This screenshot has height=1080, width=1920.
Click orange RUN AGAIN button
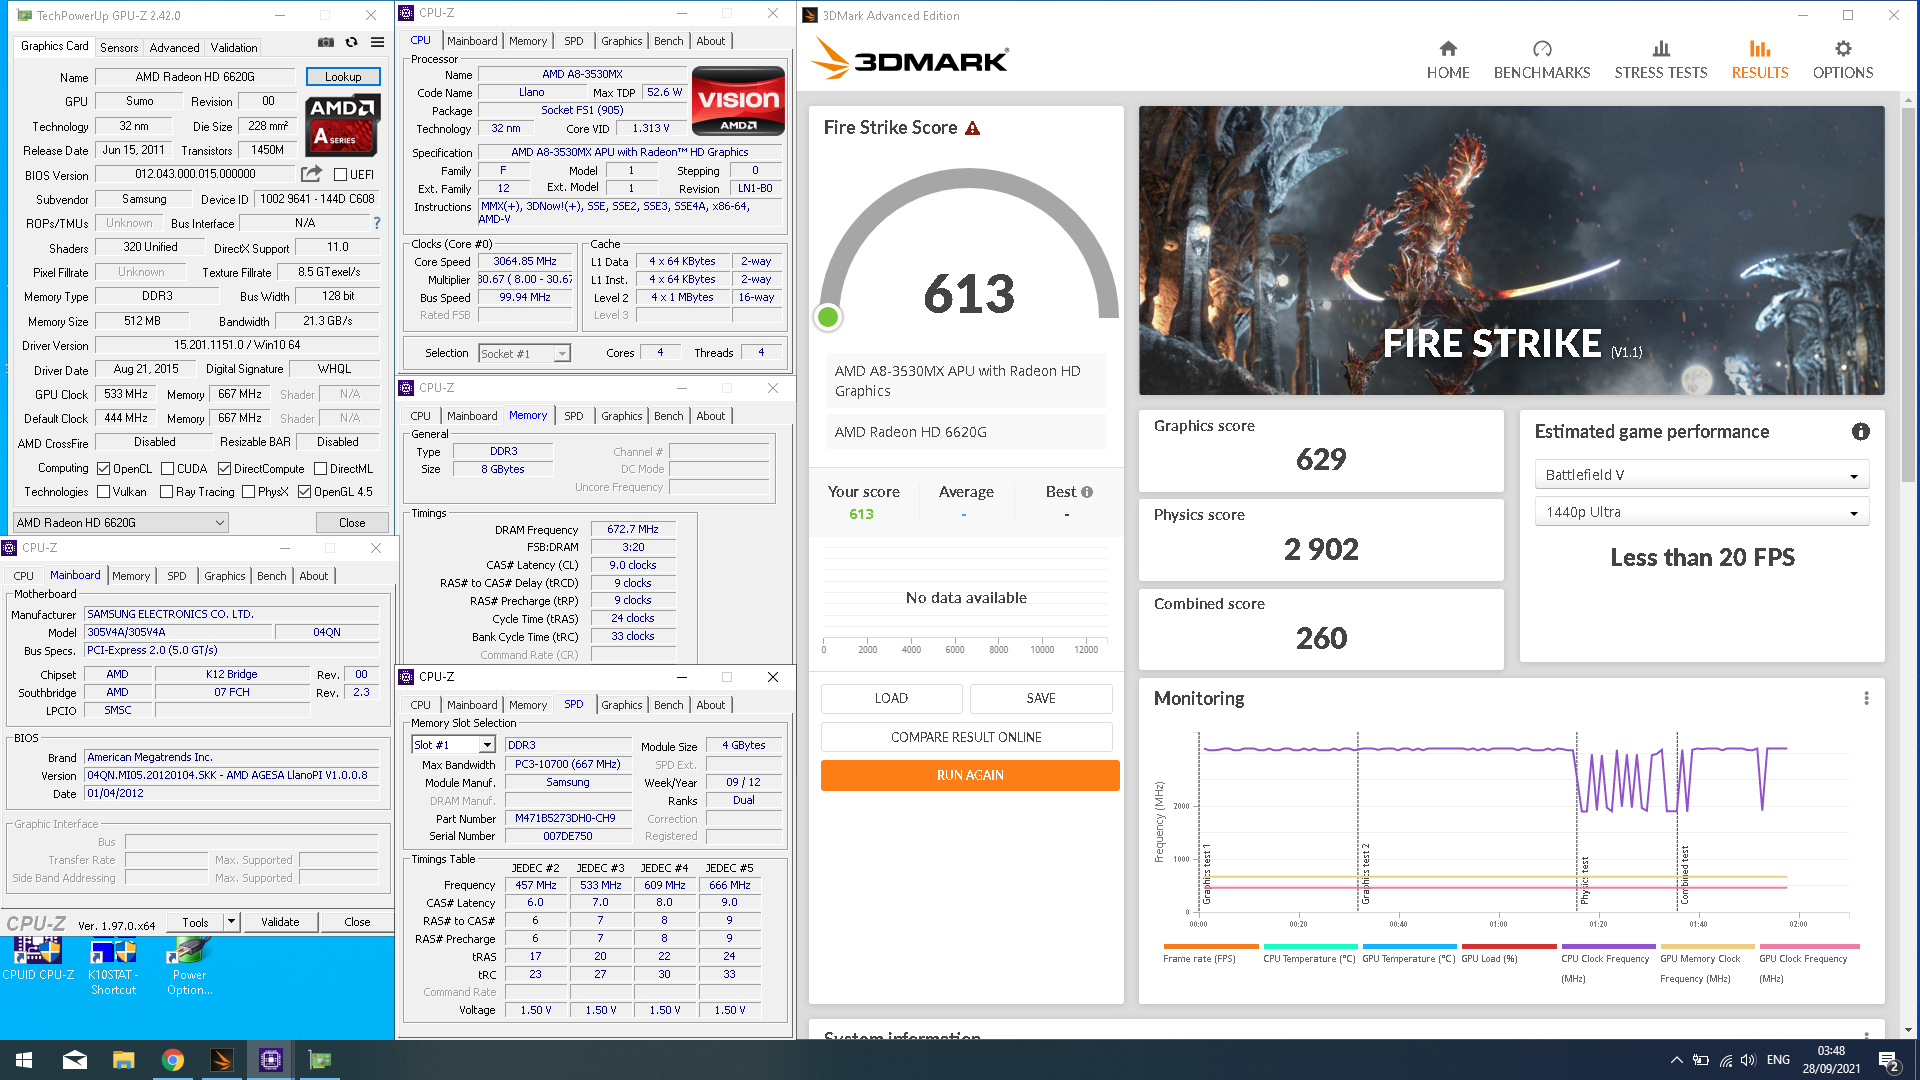click(x=970, y=775)
